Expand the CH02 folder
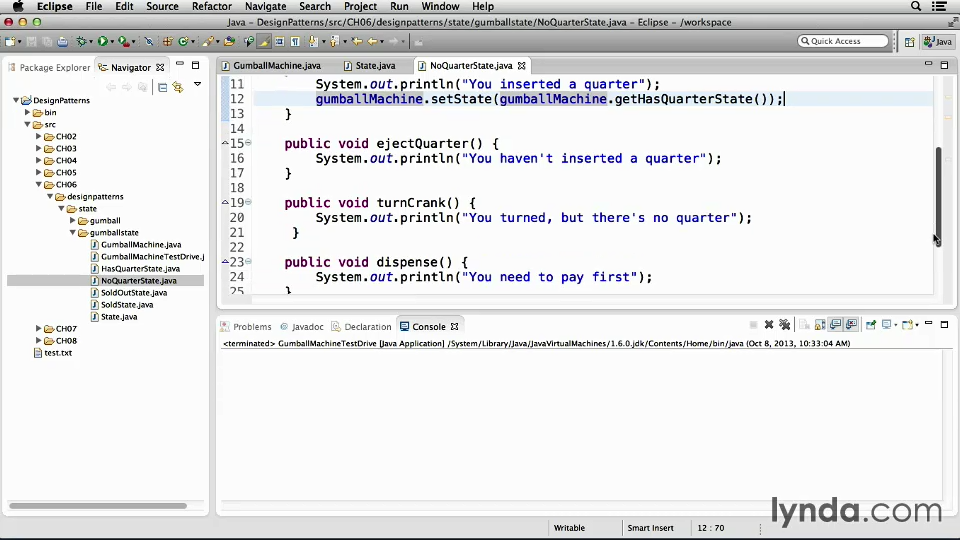Image resolution: width=960 pixels, height=540 pixels. coord(38,136)
